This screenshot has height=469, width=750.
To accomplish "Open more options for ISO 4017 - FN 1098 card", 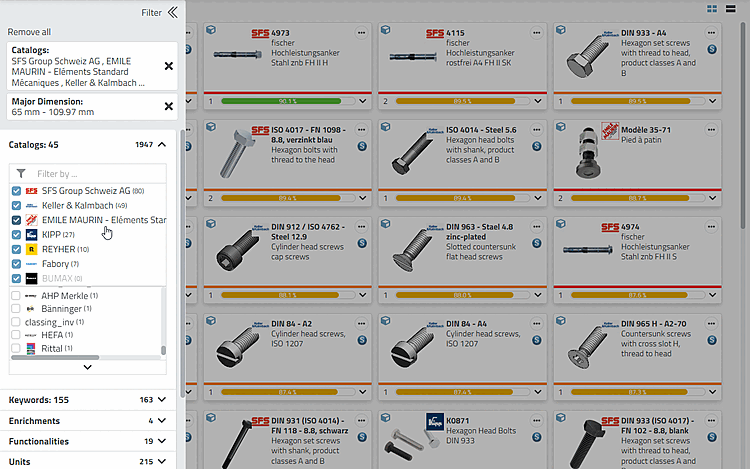I will click(361, 130).
